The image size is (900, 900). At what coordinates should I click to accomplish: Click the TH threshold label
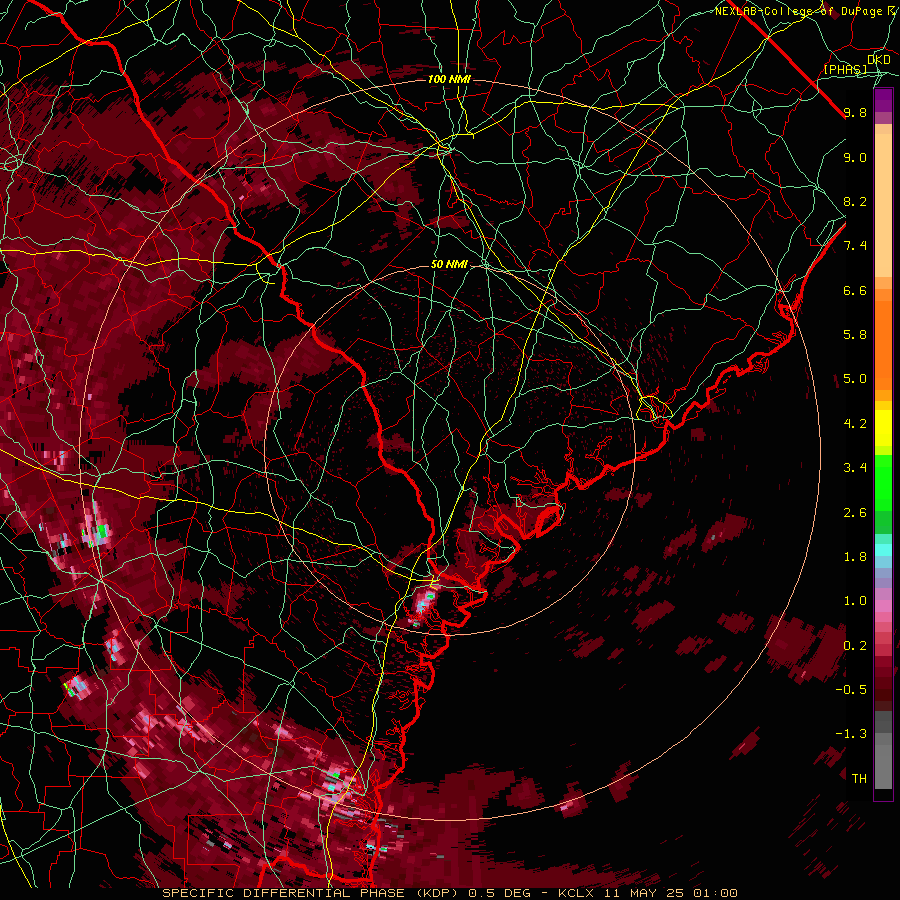pos(859,779)
